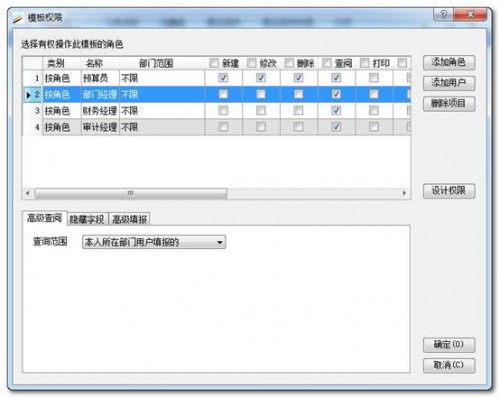Check 删除 for 部门经理 row
This screenshot has width=500, height=398.
(298, 94)
